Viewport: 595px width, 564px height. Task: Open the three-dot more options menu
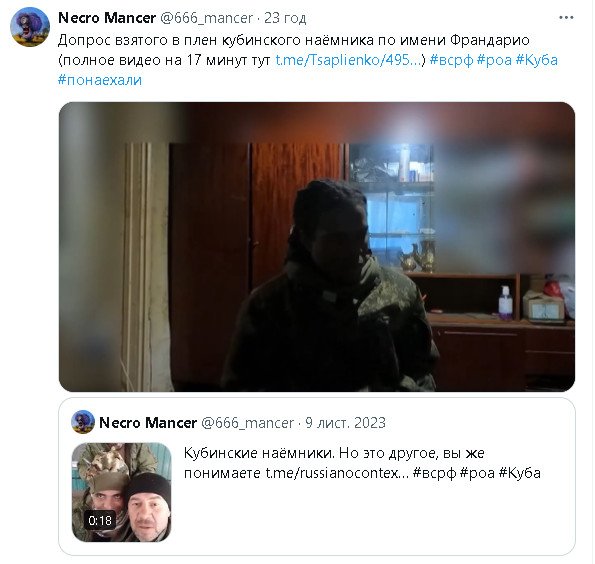coord(566,17)
